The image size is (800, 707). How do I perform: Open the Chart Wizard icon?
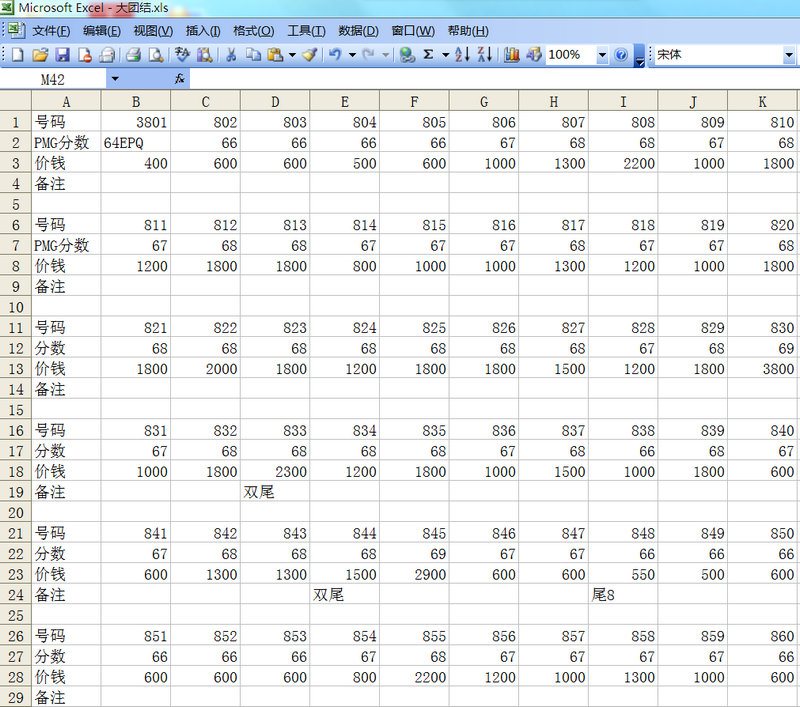(512, 55)
